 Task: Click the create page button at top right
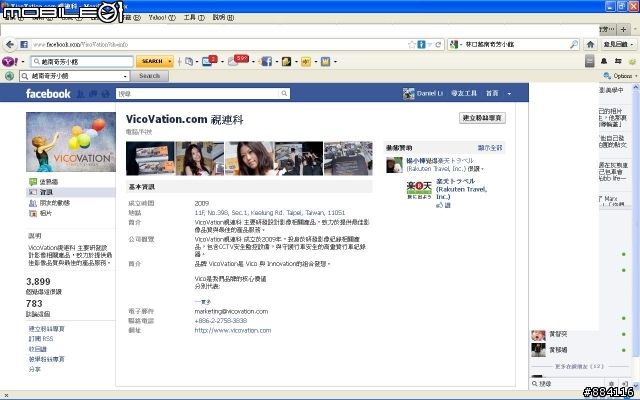[x=482, y=118]
